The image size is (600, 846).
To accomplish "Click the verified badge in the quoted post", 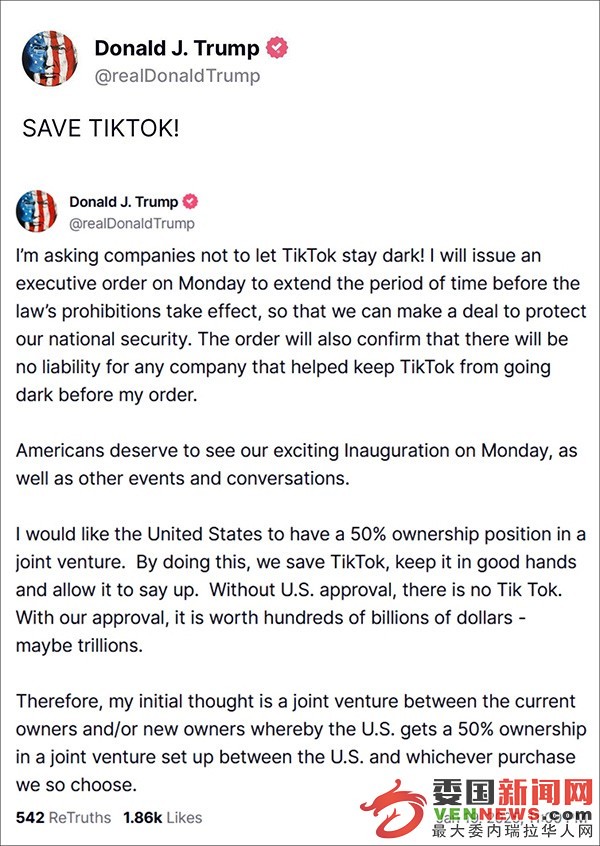I will tap(190, 202).
